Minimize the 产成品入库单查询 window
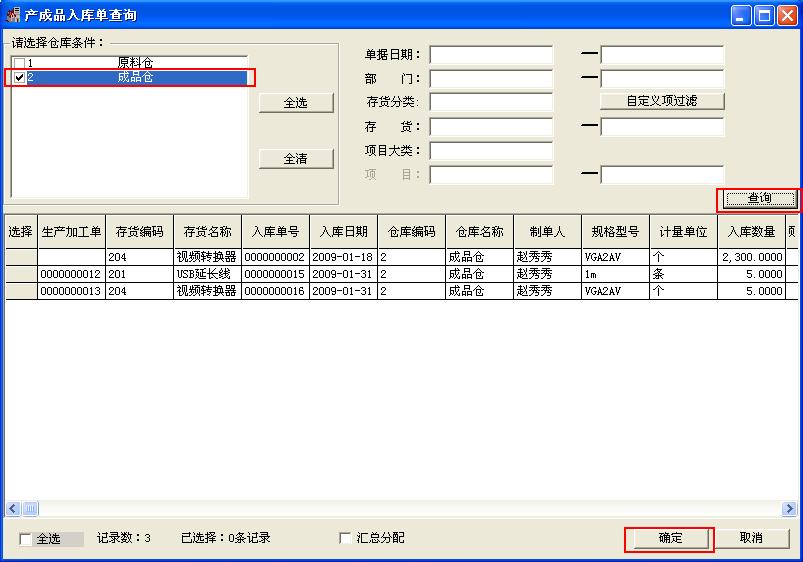This screenshot has height=562, width=803. tap(741, 15)
